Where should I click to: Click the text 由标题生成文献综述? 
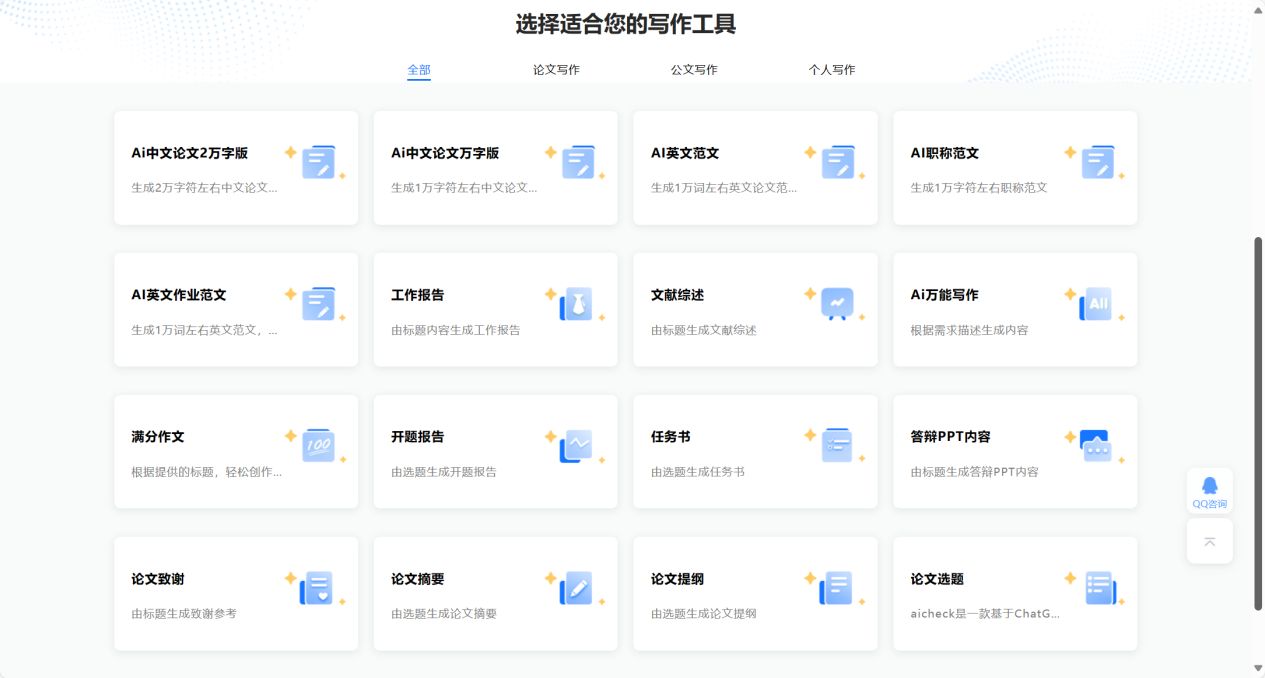coord(704,329)
